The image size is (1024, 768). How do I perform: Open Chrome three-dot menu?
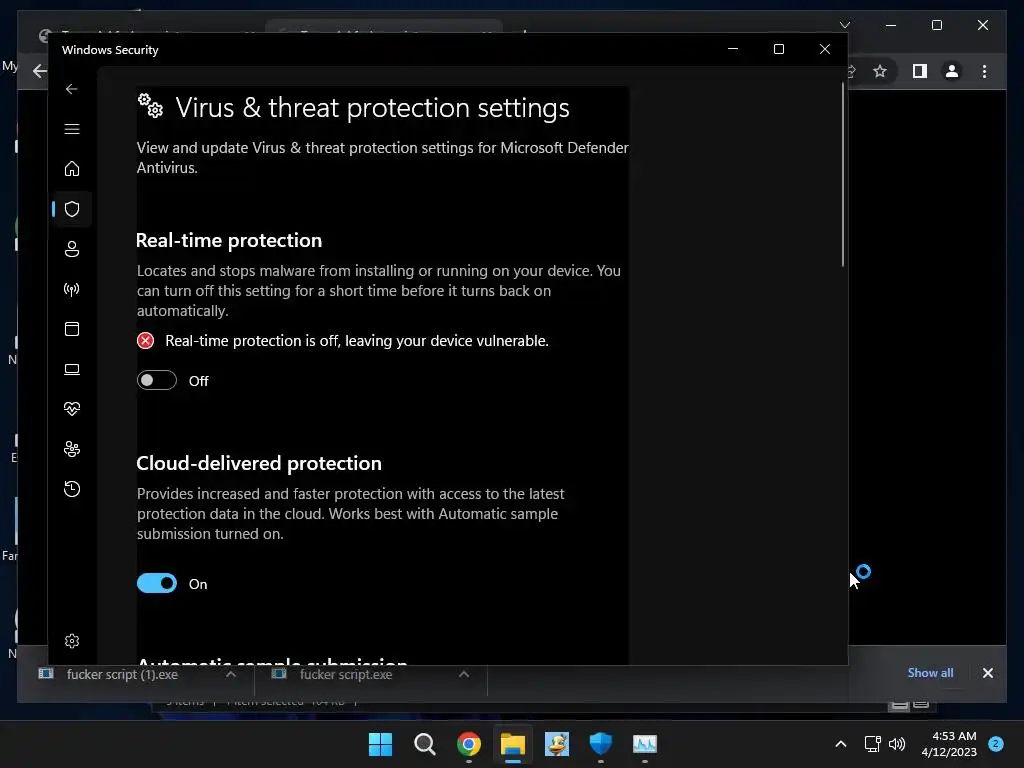[x=984, y=71]
